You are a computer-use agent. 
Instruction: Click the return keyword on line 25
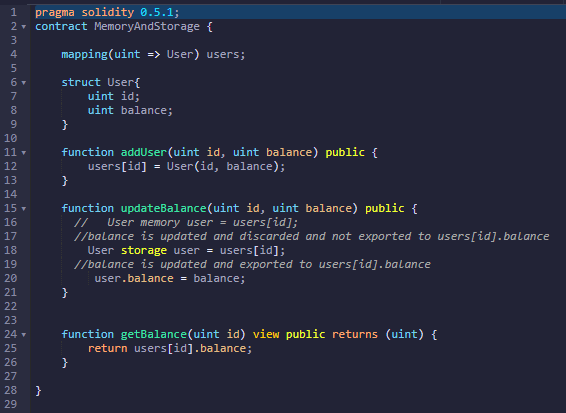click(108, 348)
